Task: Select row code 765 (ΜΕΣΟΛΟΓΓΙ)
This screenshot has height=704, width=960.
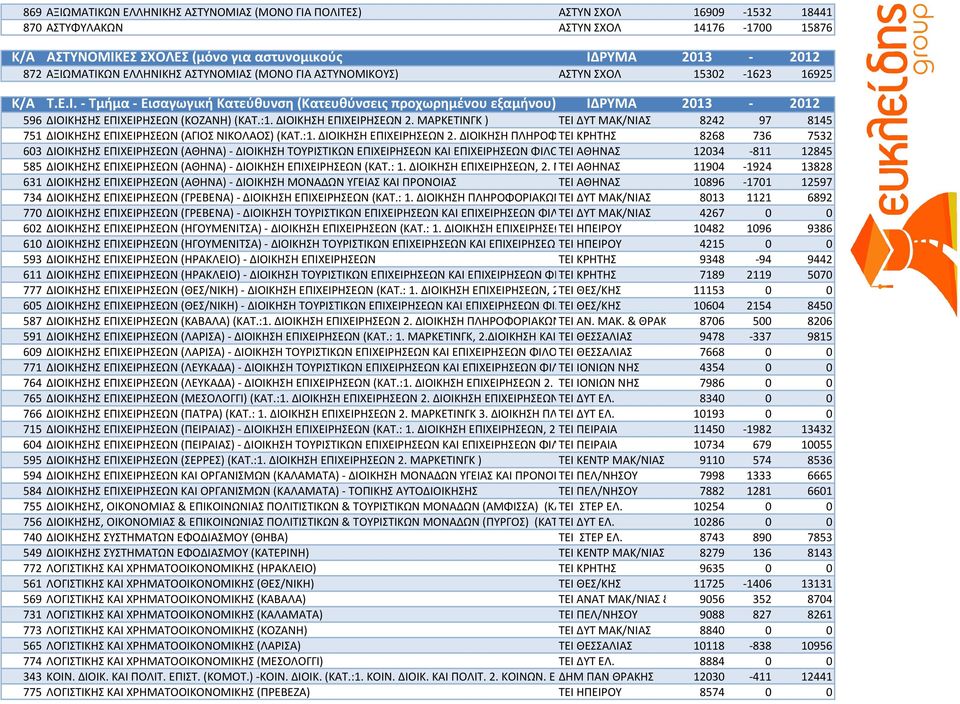Action: click(x=32, y=399)
